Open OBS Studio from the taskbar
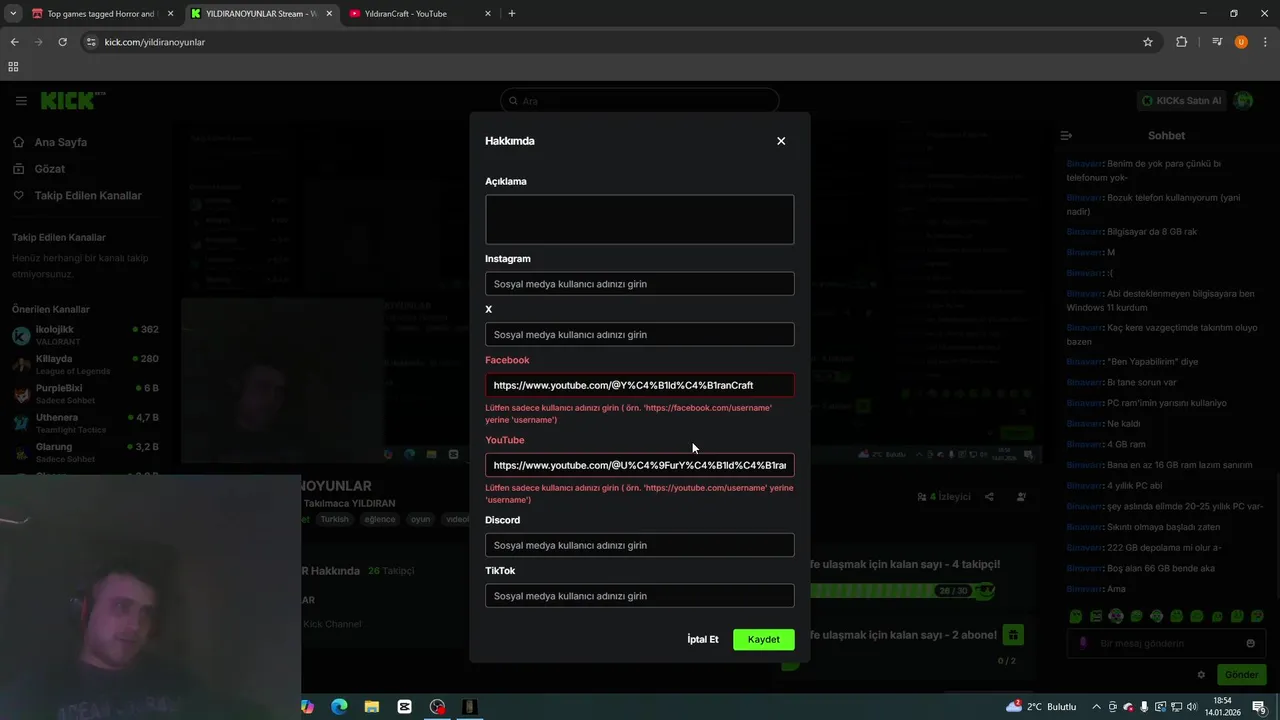The height and width of the screenshot is (720, 1280). pyautogui.click(x=437, y=707)
